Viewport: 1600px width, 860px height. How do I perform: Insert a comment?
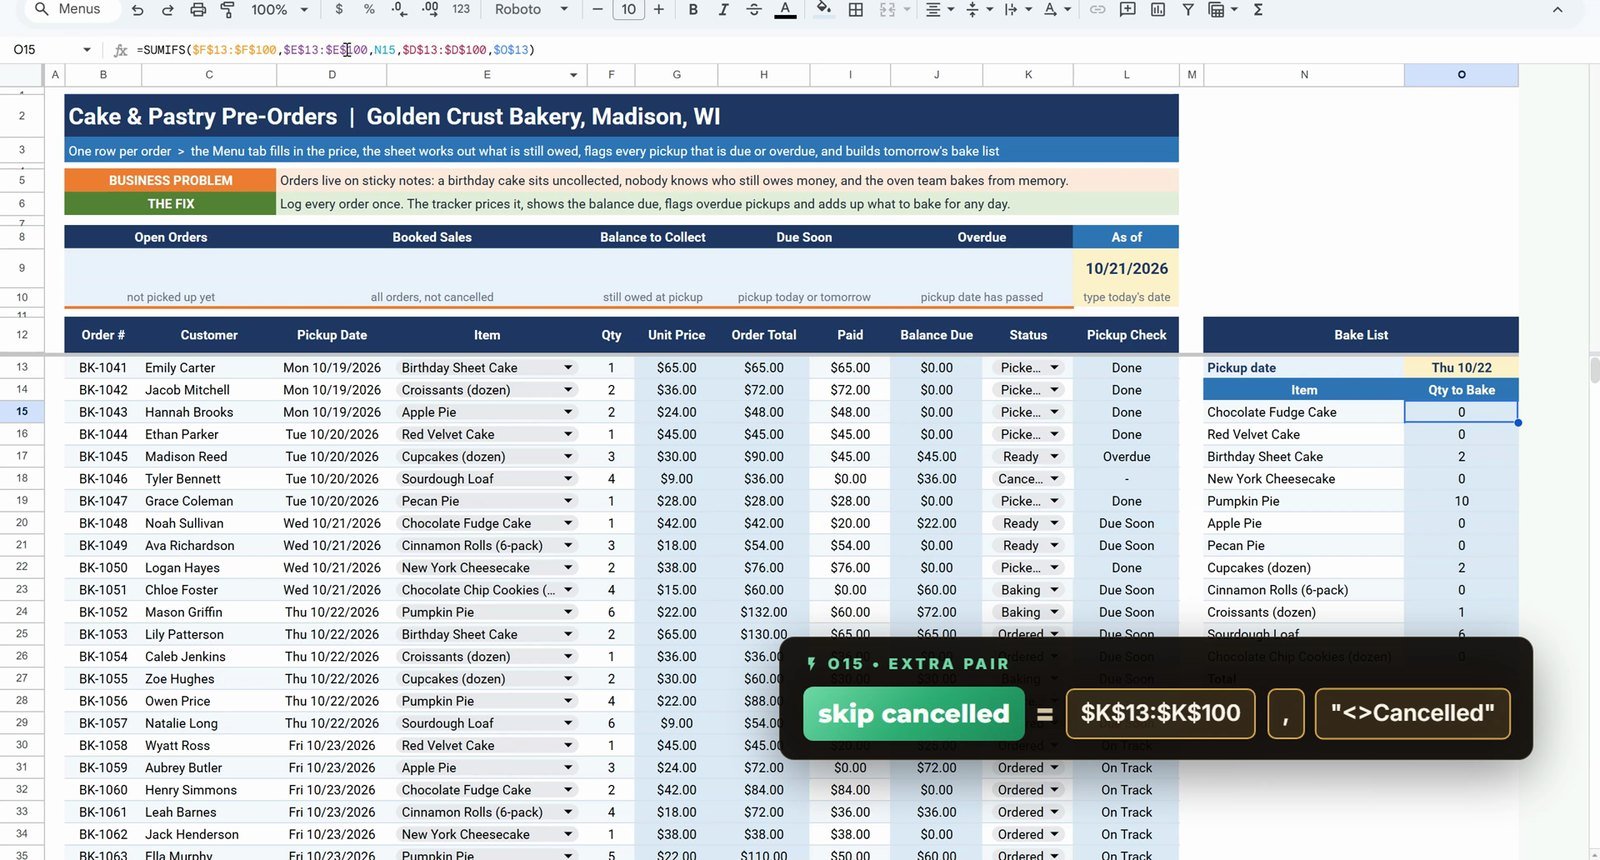(x=1128, y=10)
